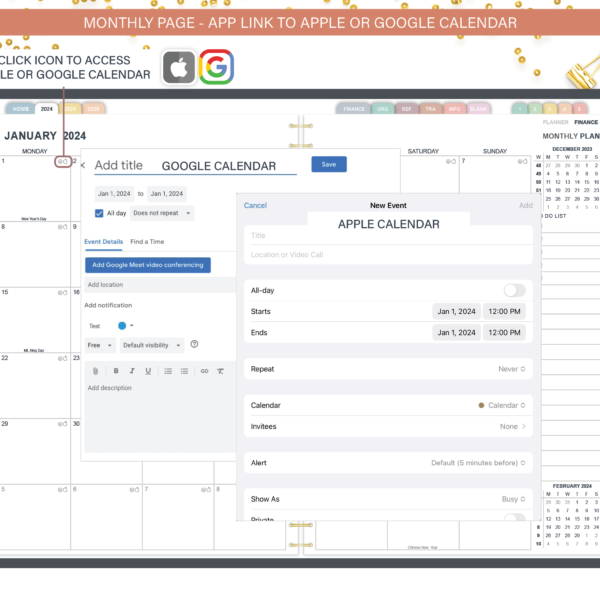This screenshot has width=600, height=600.
Task: Click the Ends date Jan 1, 2024
Action: point(457,333)
